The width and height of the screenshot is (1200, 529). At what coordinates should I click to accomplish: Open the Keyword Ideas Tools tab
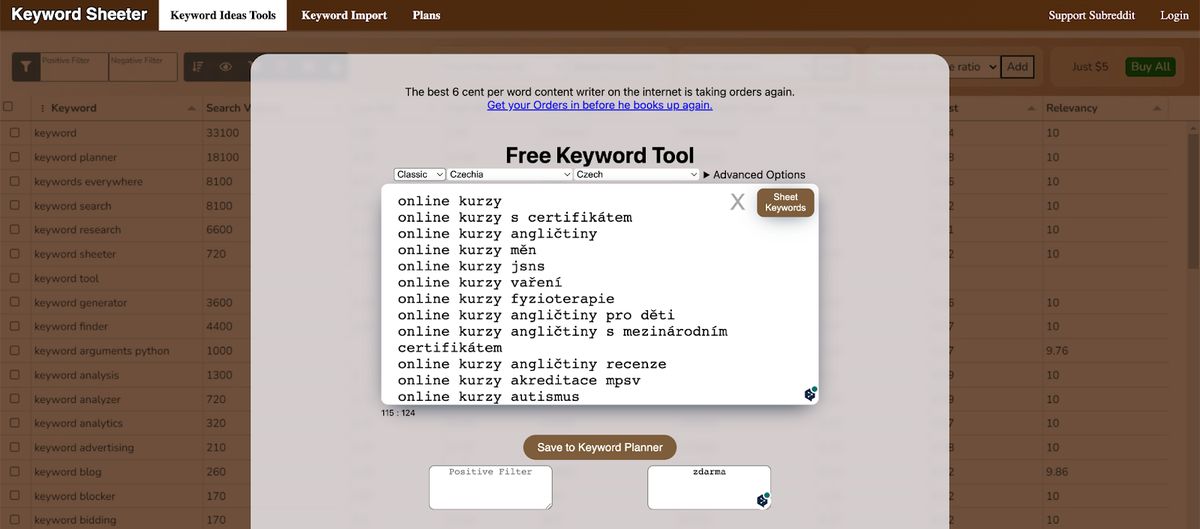[x=223, y=15]
